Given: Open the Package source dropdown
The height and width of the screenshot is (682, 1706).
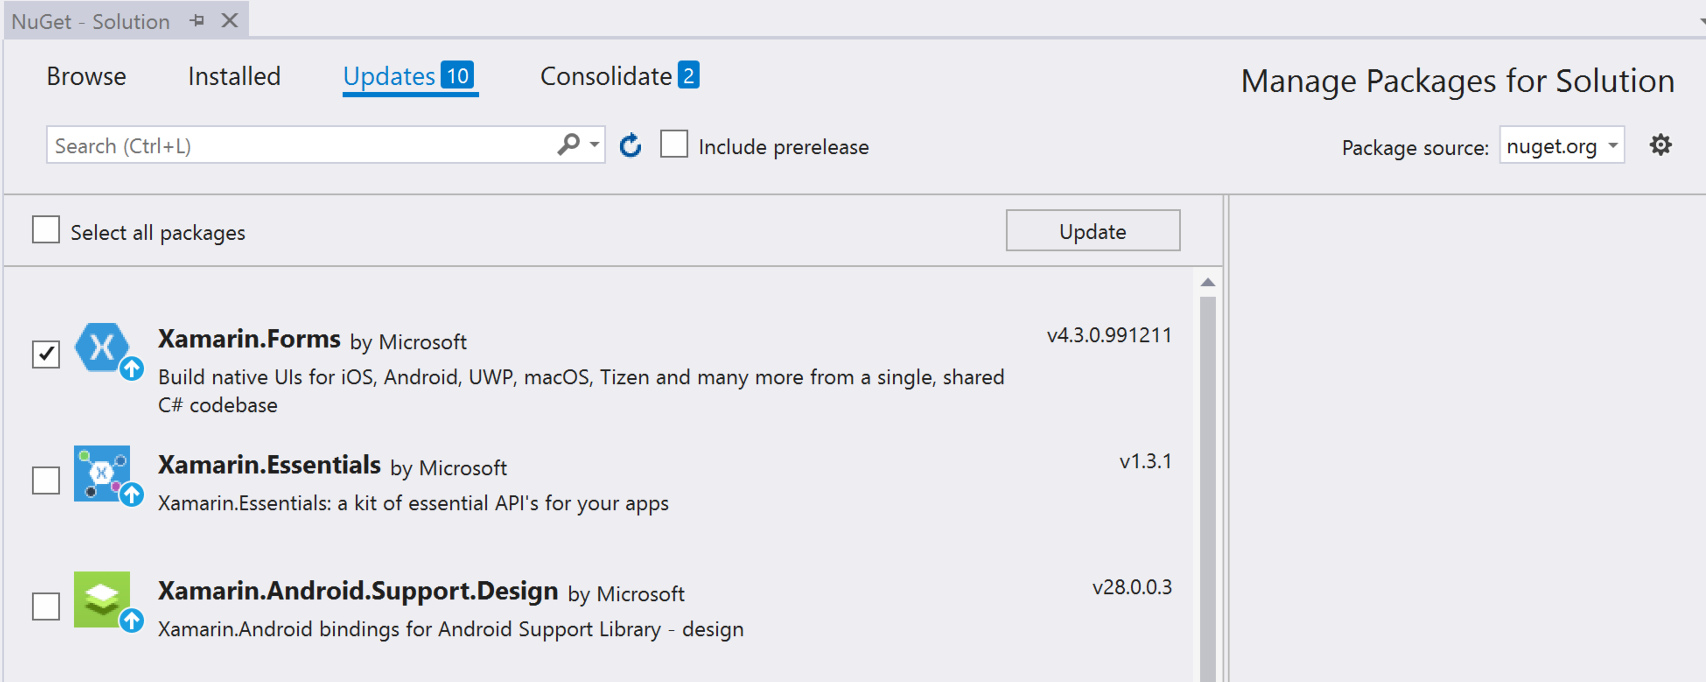Looking at the screenshot, I should pos(1561,146).
